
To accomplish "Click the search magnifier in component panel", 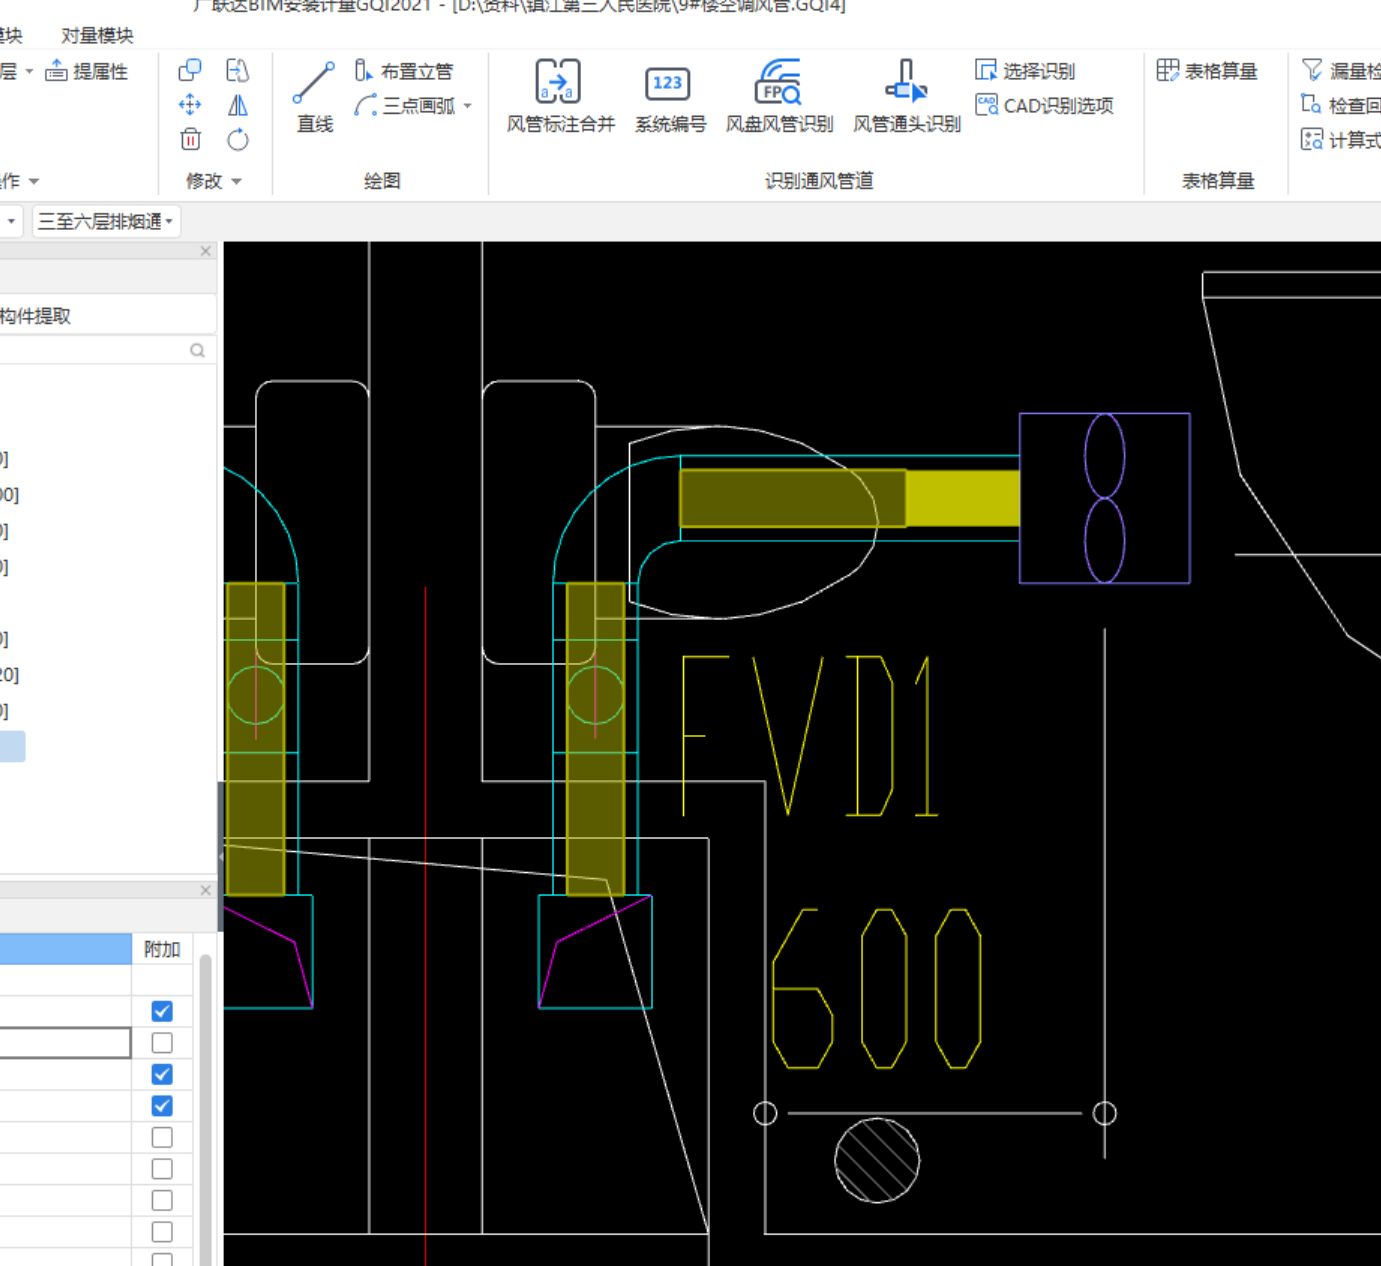I will click(197, 350).
